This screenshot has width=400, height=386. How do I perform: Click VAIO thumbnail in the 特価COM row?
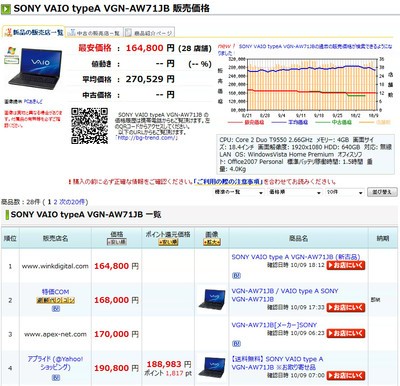coord(212,299)
